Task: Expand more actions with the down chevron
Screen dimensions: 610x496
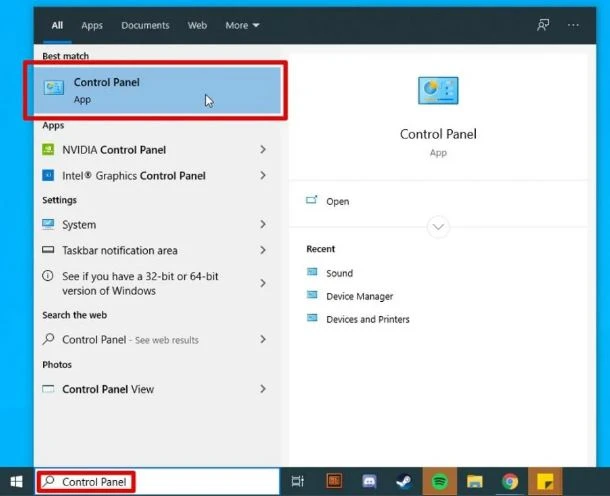Action: [438, 227]
